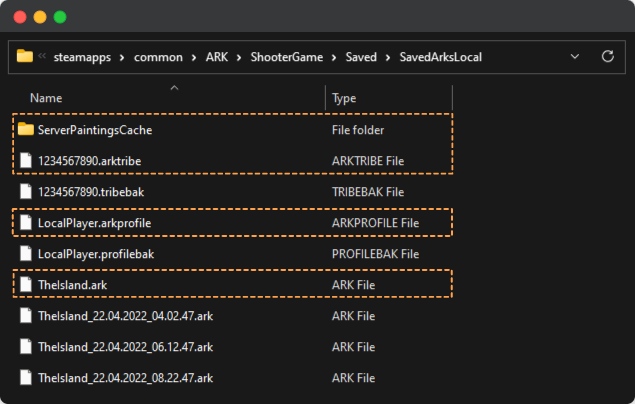Viewport: 635px width, 404px height.
Task: Select the TheIsland_22.04.2022_06.12.47.ark file name
Action: 126,347
